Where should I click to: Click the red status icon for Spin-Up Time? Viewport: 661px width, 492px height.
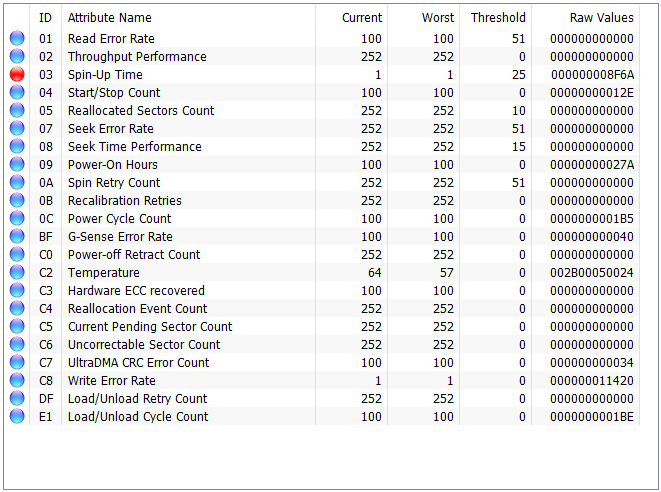point(17,74)
